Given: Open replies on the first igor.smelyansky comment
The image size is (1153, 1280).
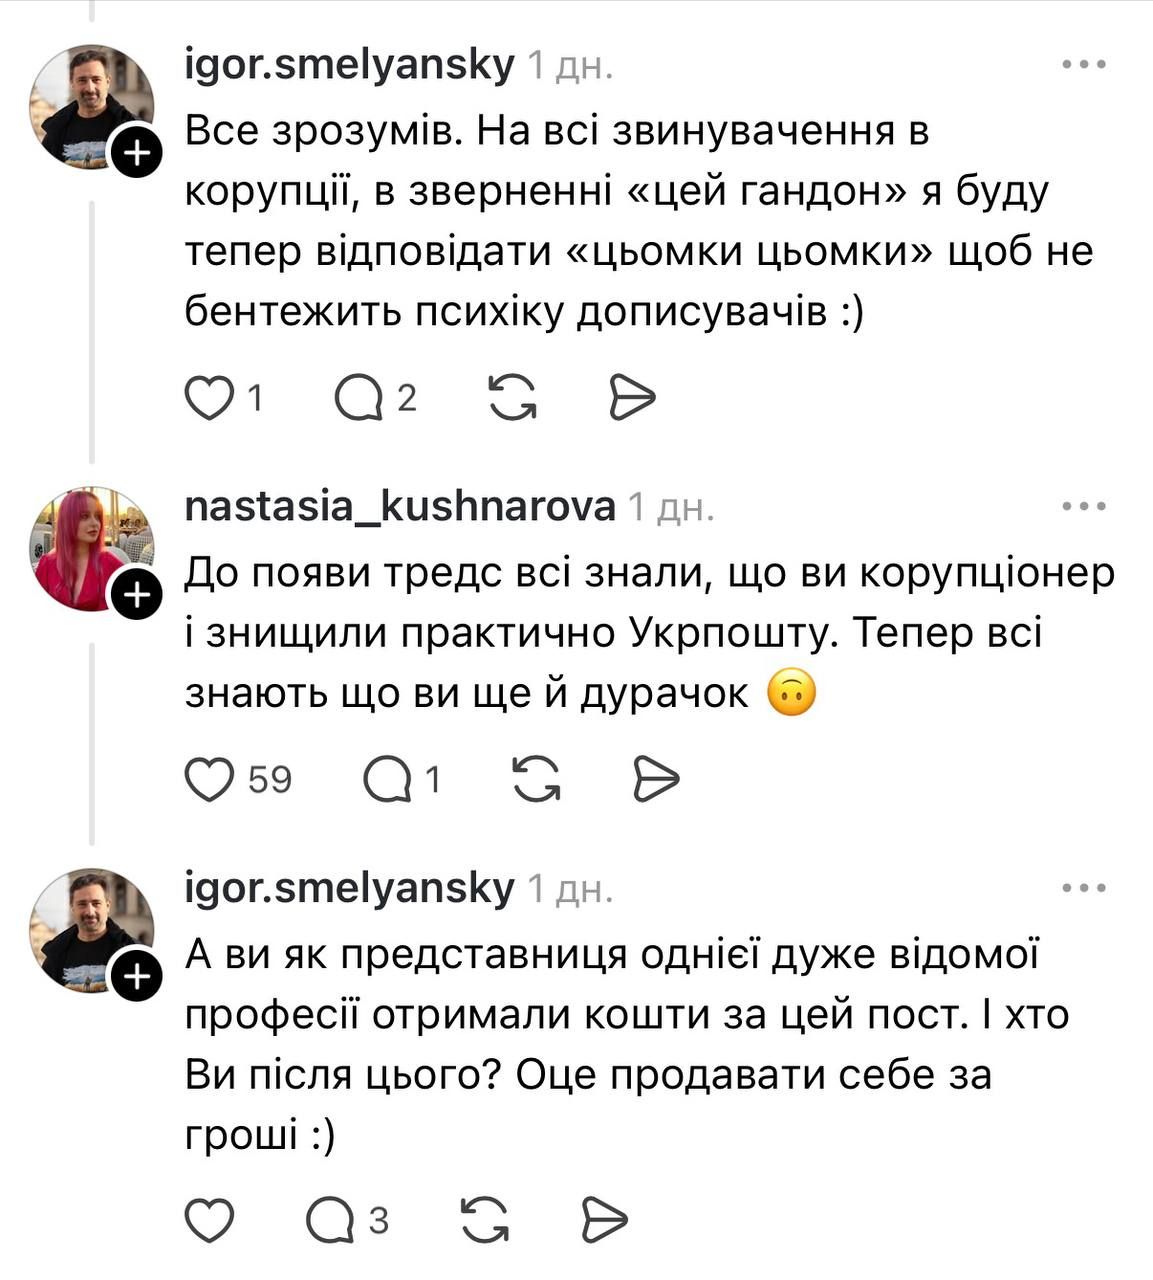Looking at the screenshot, I should [358, 399].
